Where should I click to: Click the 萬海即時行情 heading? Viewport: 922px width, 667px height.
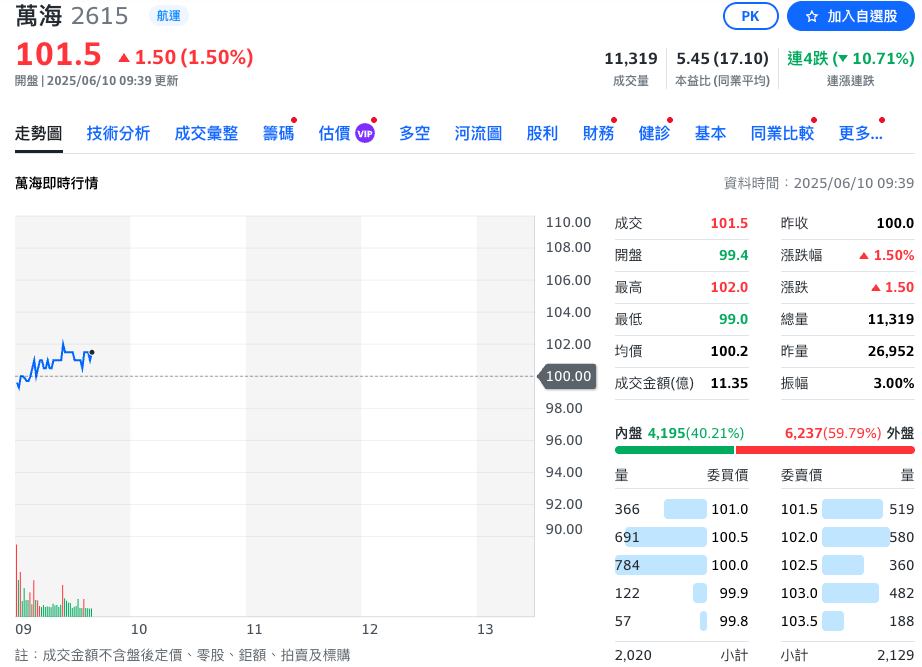tap(56, 184)
